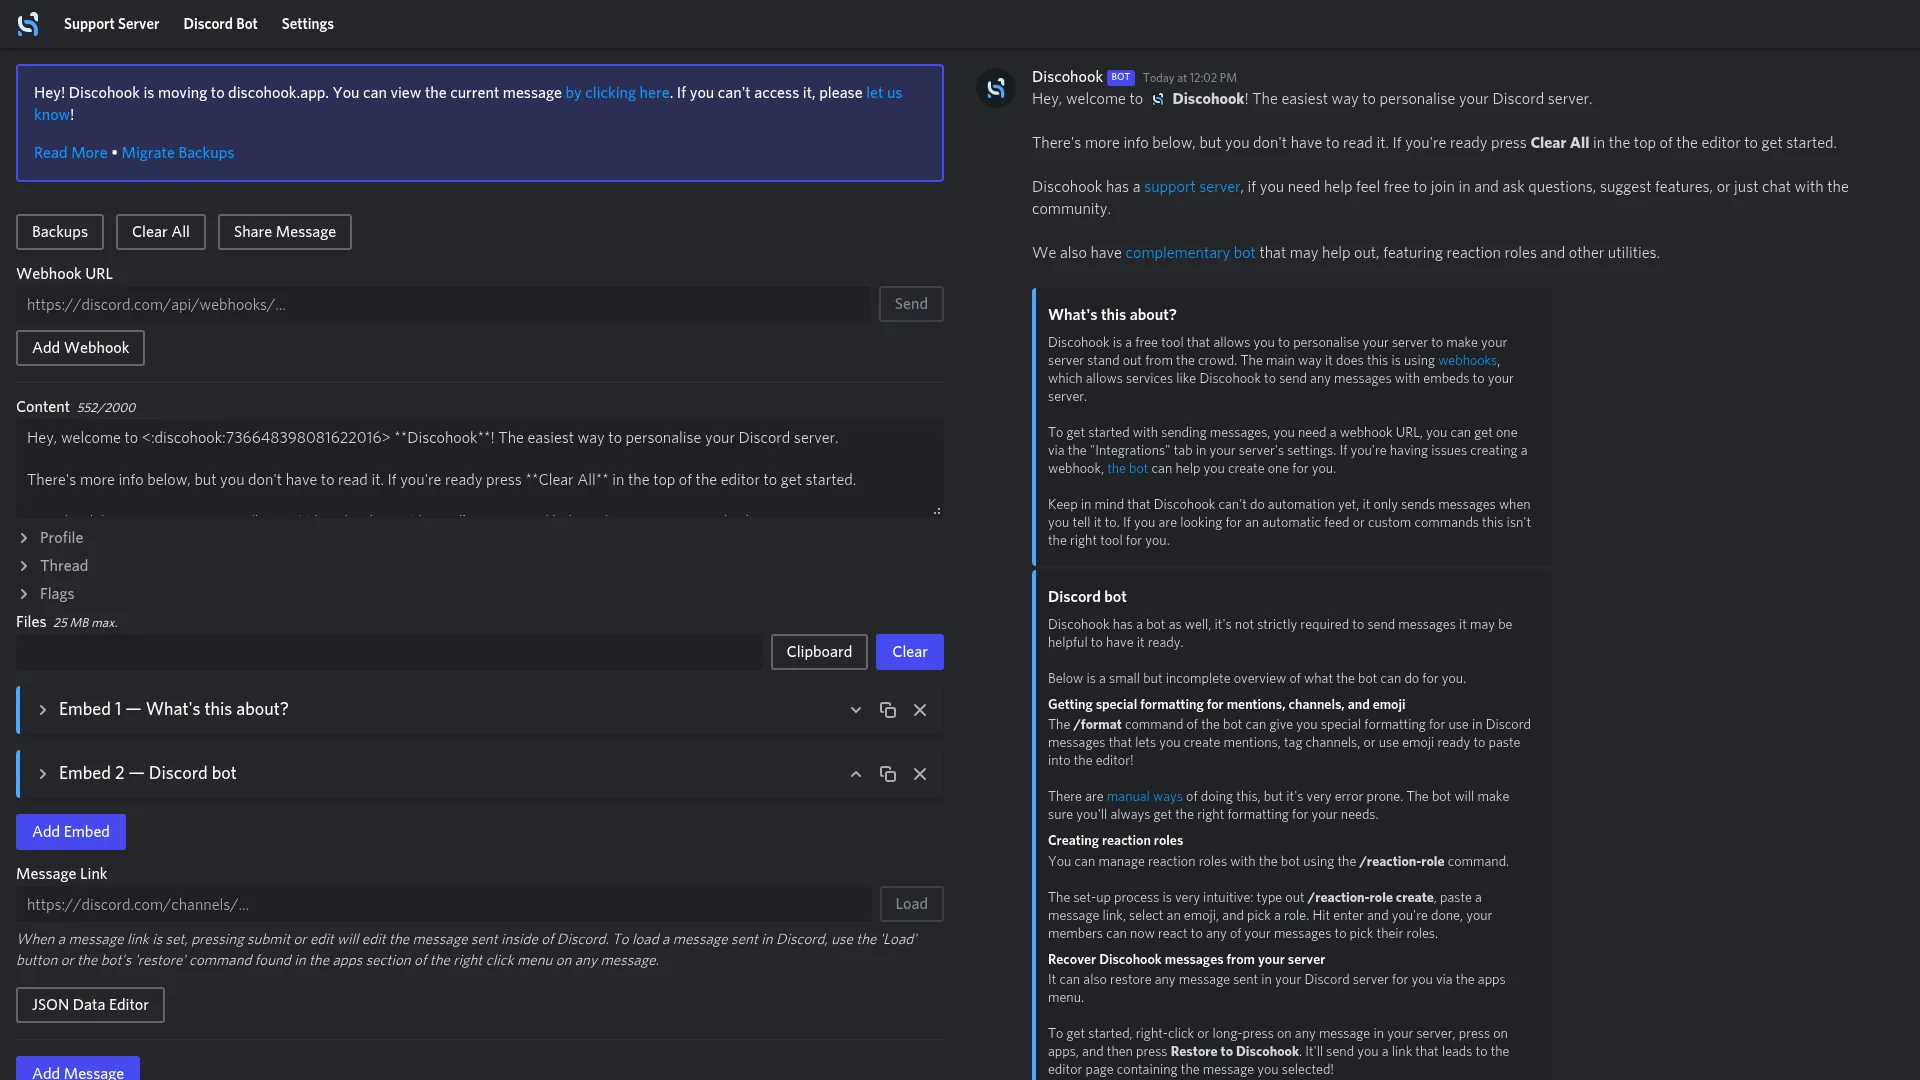The height and width of the screenshot is (1080, 1920).
Task: Open 'support server' link in preview
Action: coord(1192,187)
